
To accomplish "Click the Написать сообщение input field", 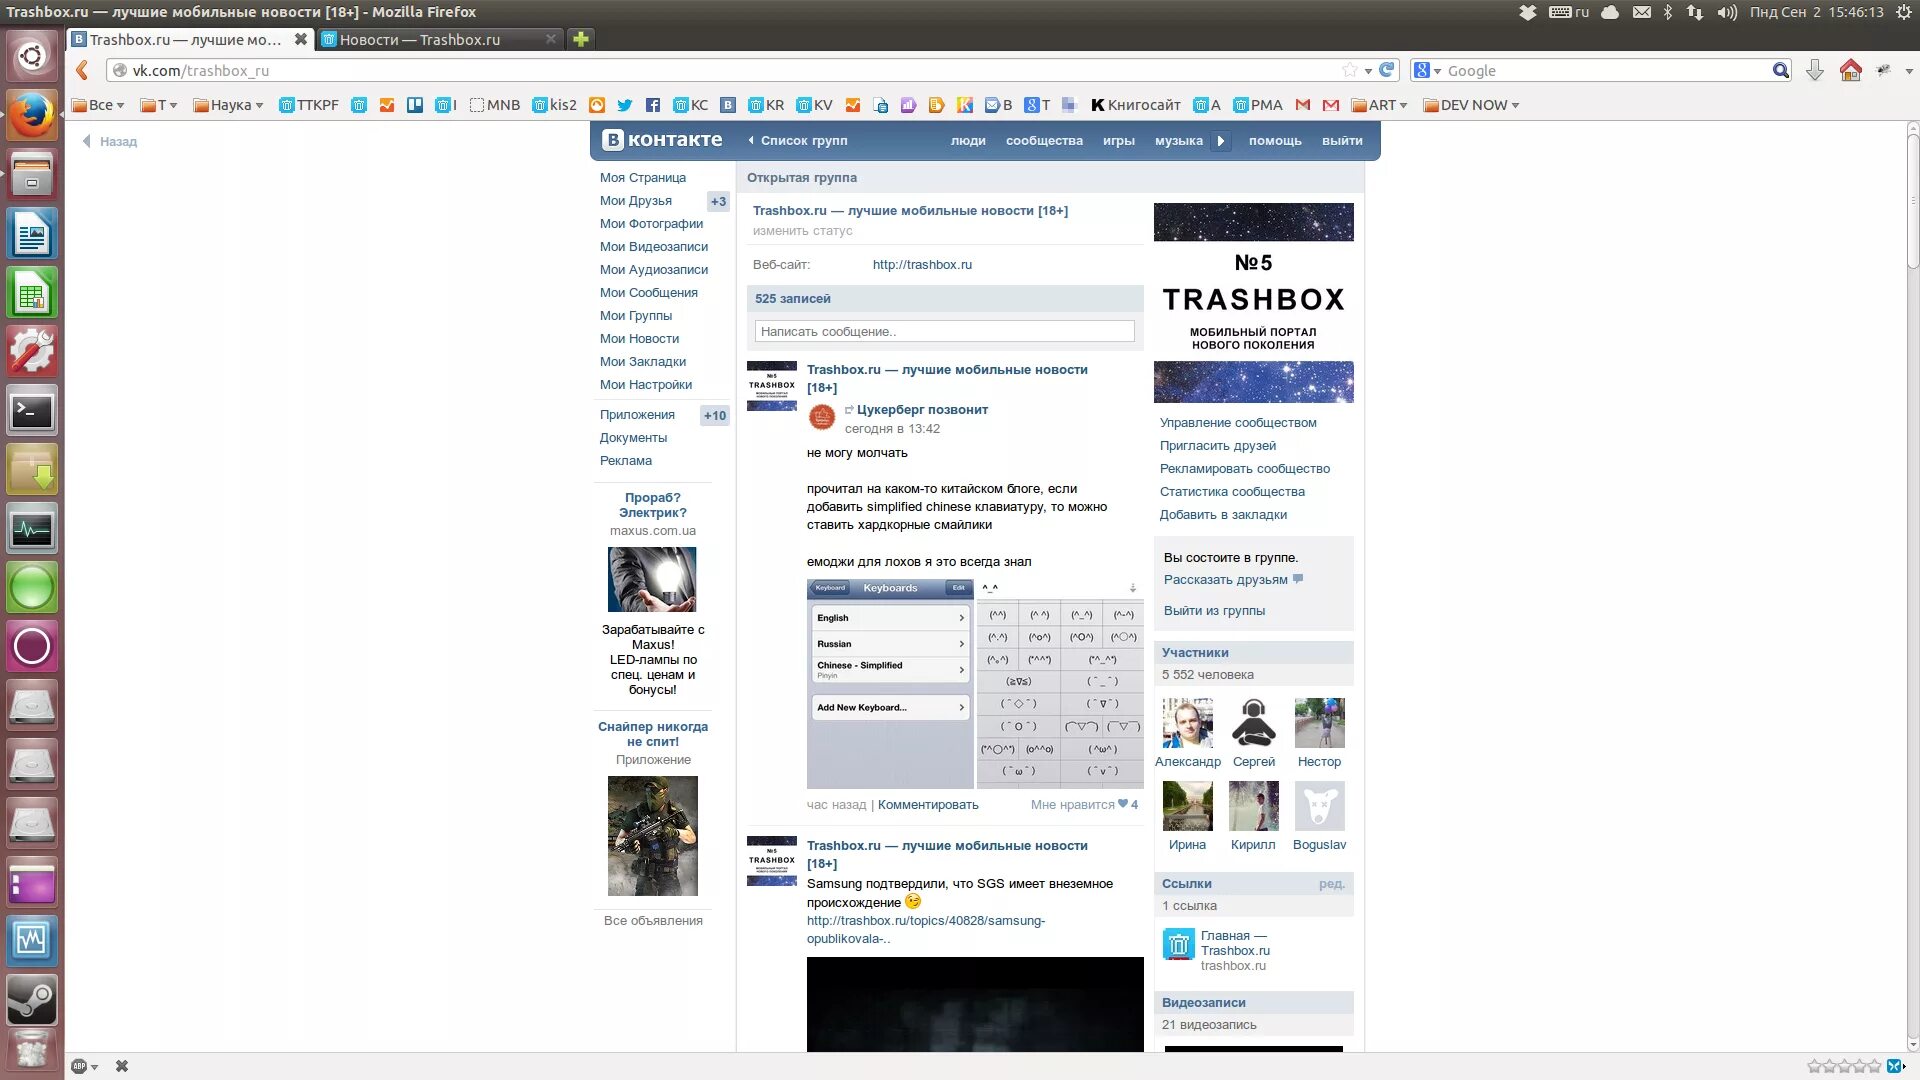I will coord(944,331).
